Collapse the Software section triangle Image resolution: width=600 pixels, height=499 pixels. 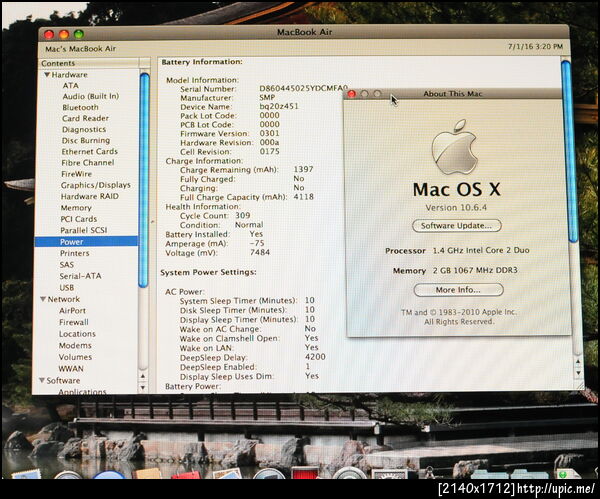point(42,380)
